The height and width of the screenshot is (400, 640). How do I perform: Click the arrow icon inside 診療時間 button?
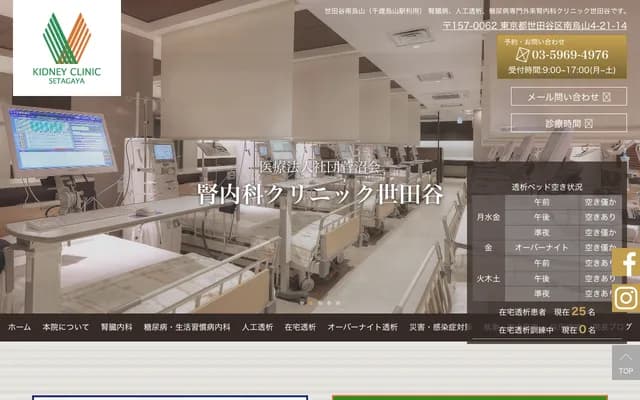click(589, 123)
